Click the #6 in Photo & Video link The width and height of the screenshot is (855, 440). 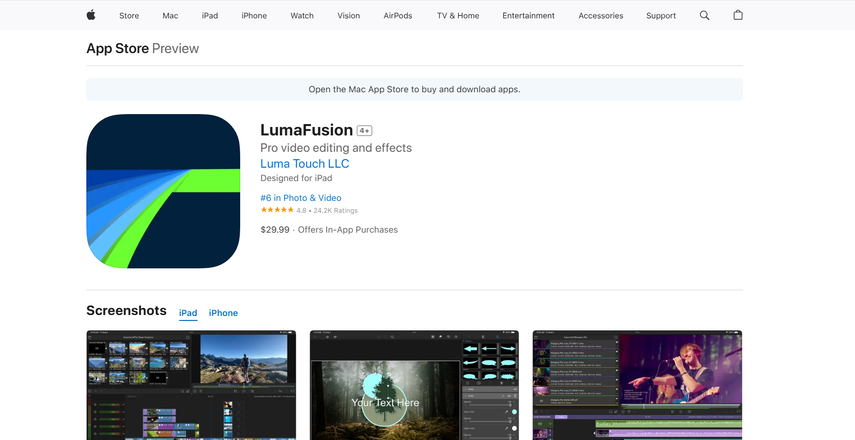tap(301, 198)
